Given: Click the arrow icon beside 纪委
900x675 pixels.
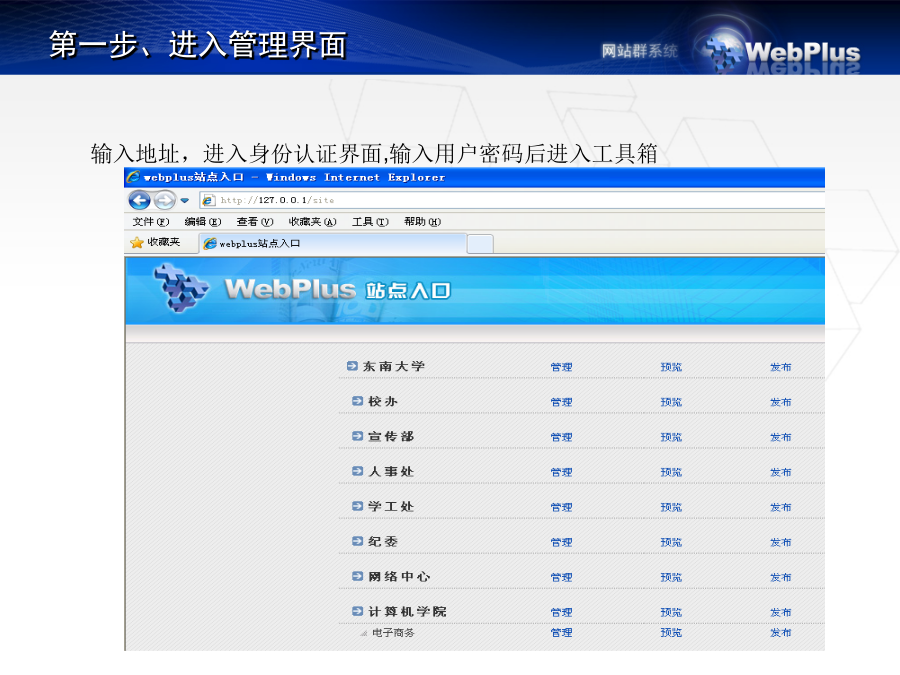Looking at the screenshot, I should tap(358, 541).
